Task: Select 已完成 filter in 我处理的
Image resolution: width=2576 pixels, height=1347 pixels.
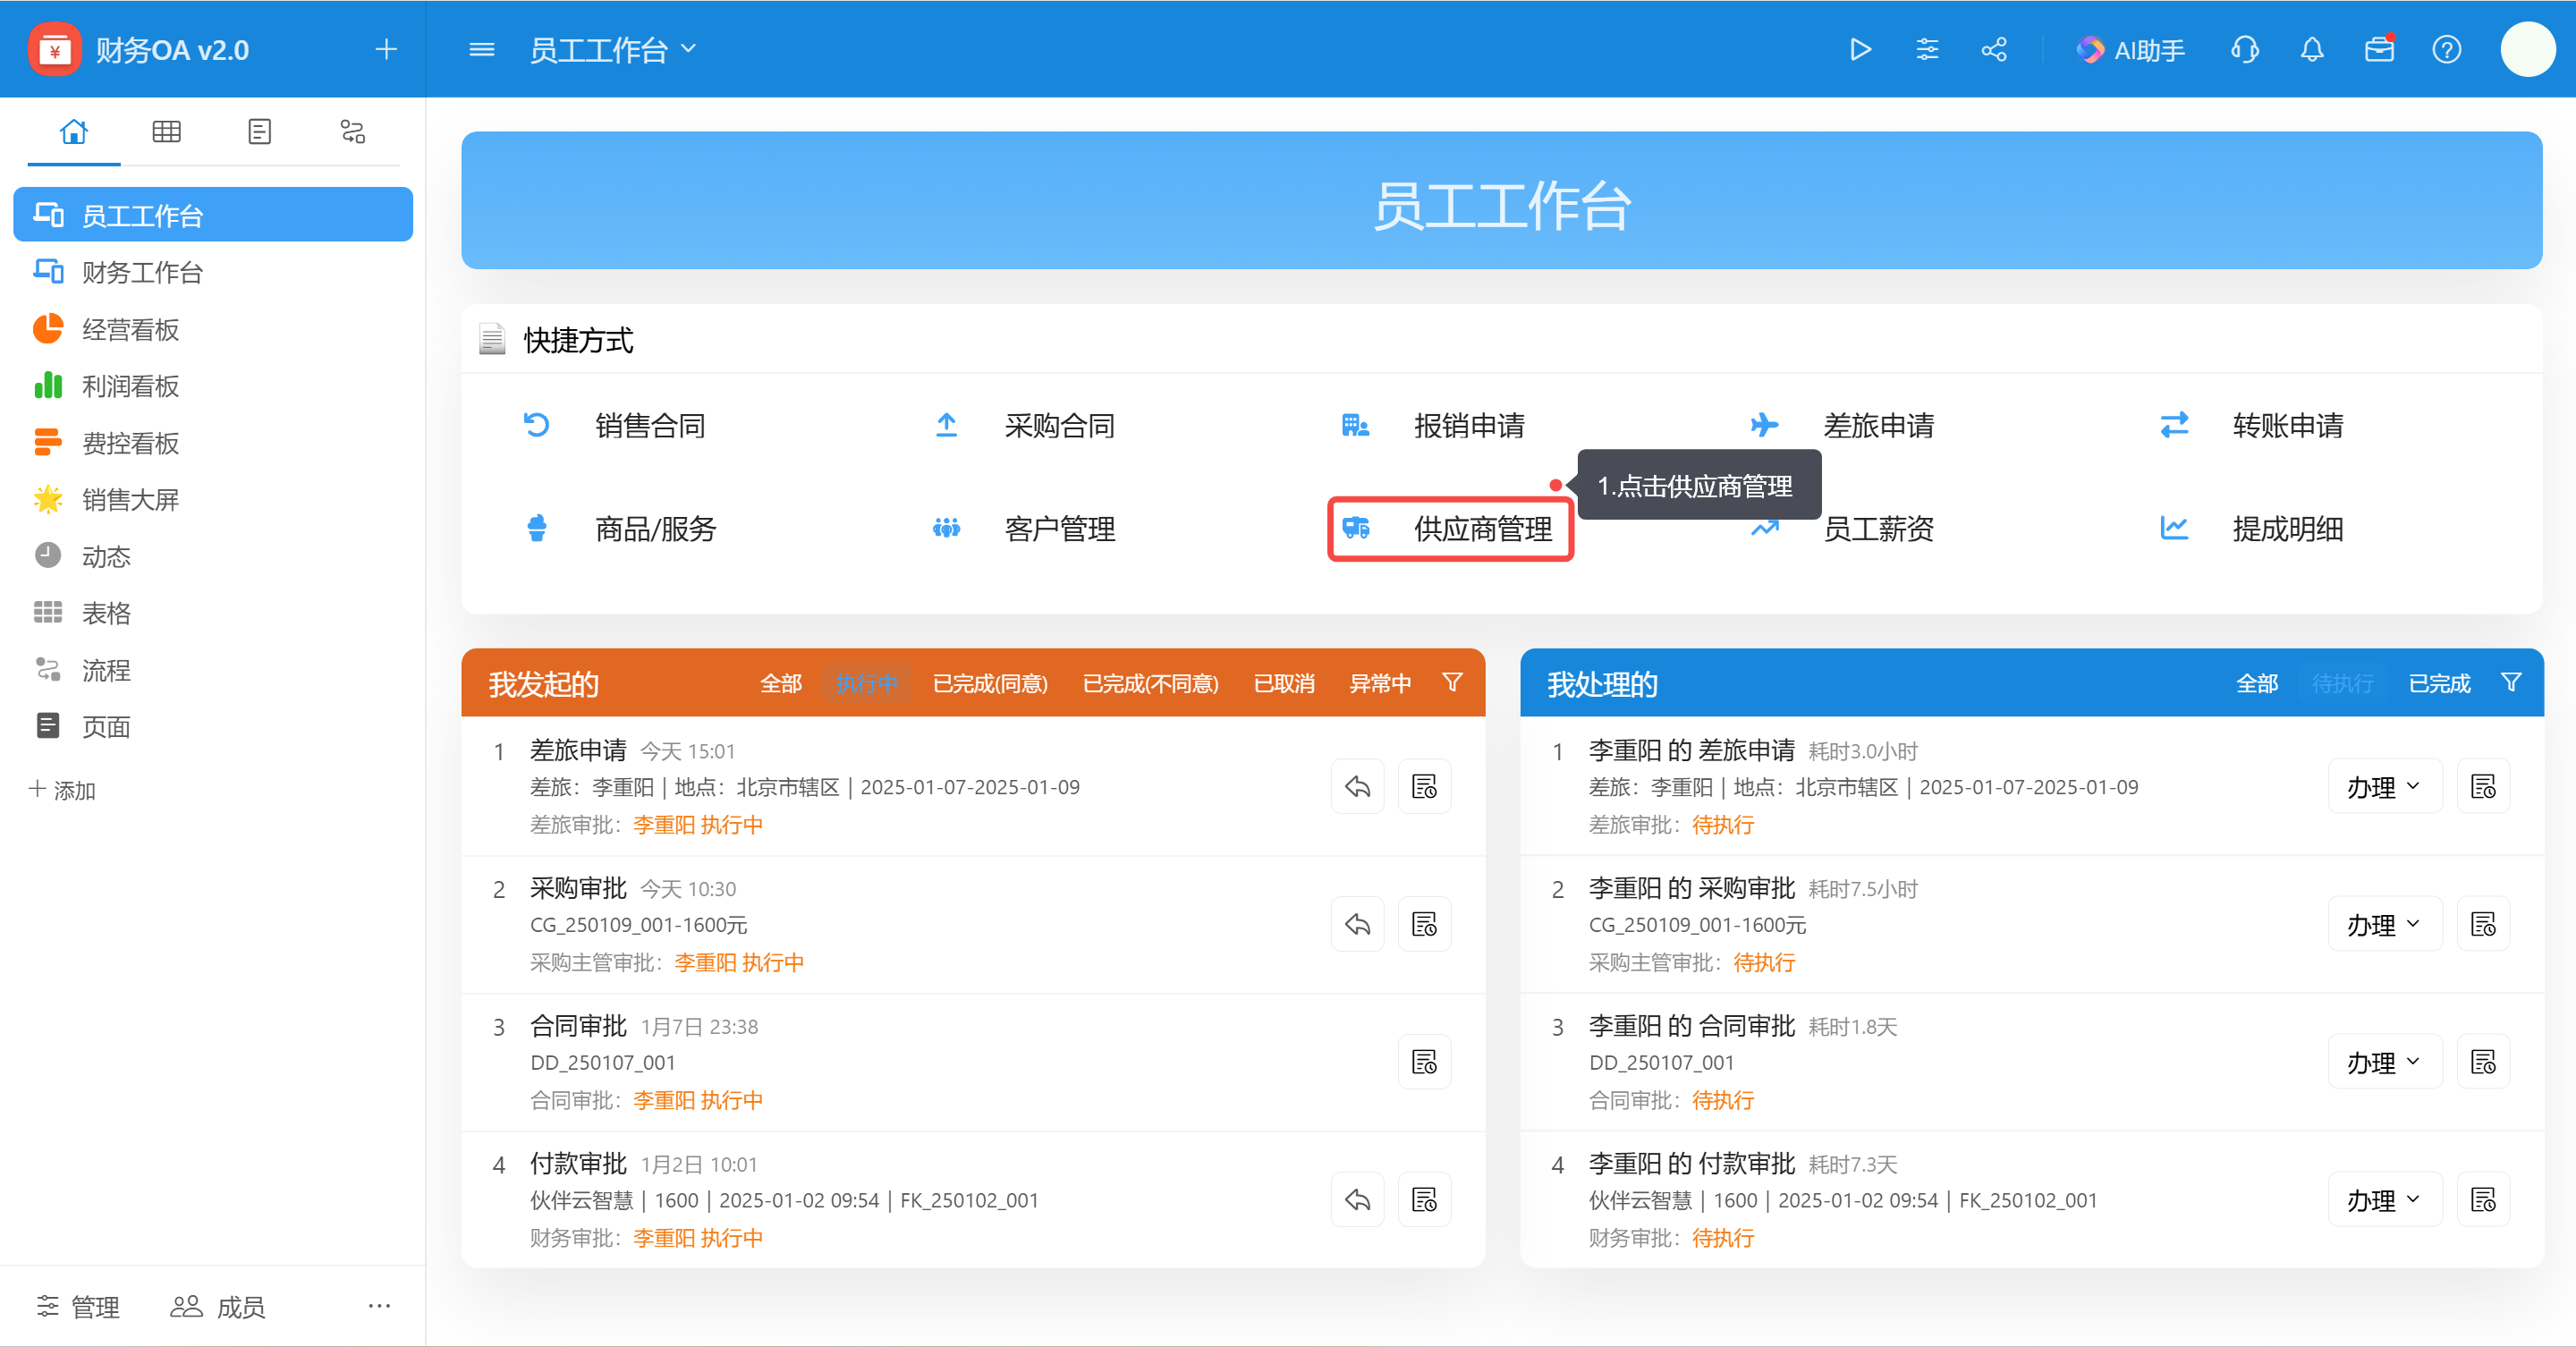Action: click(x=2439, y=683)
